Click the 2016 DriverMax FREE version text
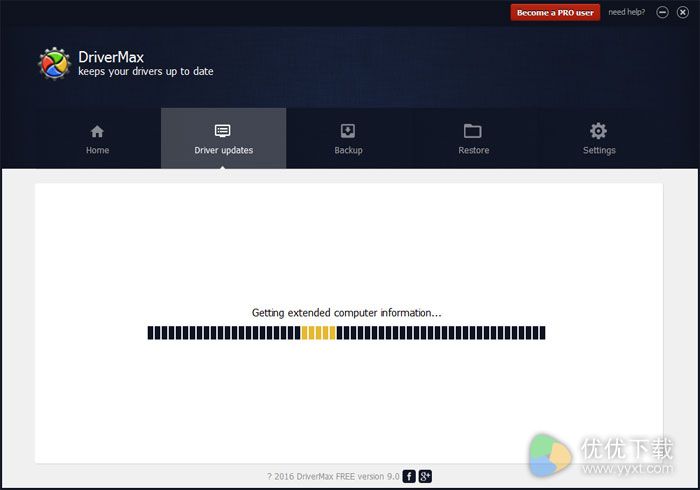 (x=333, y=477)
